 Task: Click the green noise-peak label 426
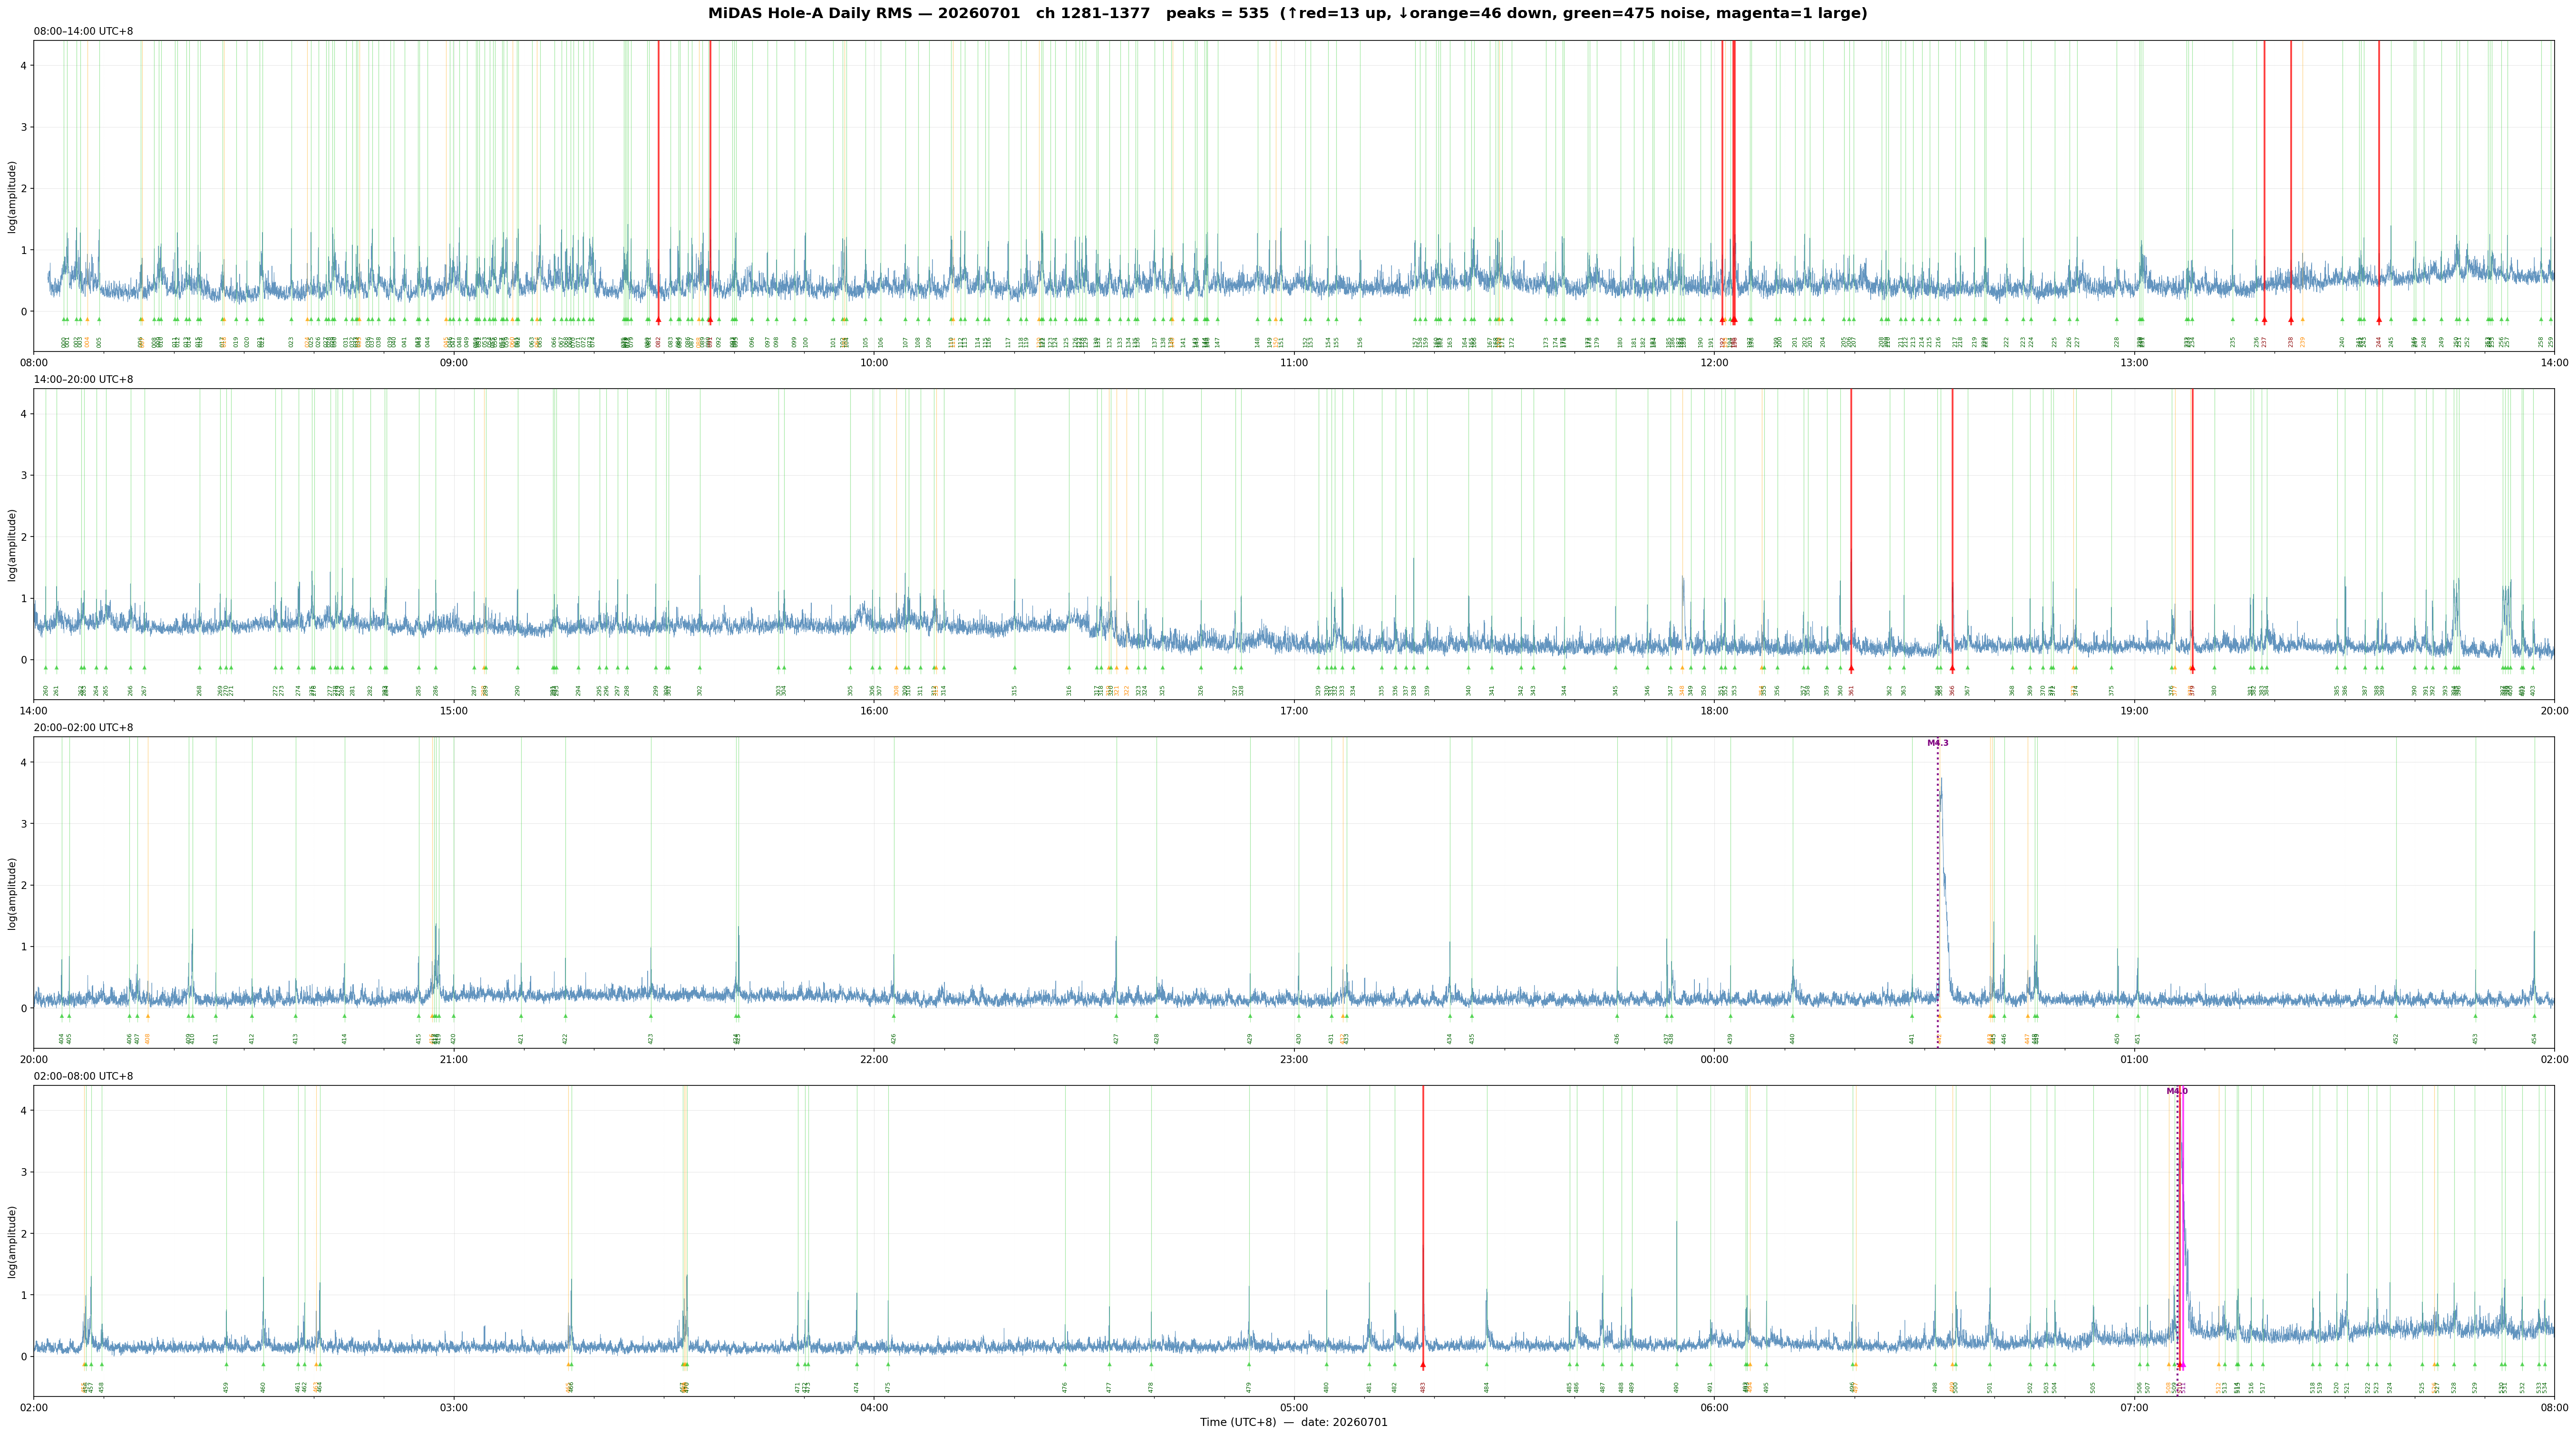(894, 1039)
